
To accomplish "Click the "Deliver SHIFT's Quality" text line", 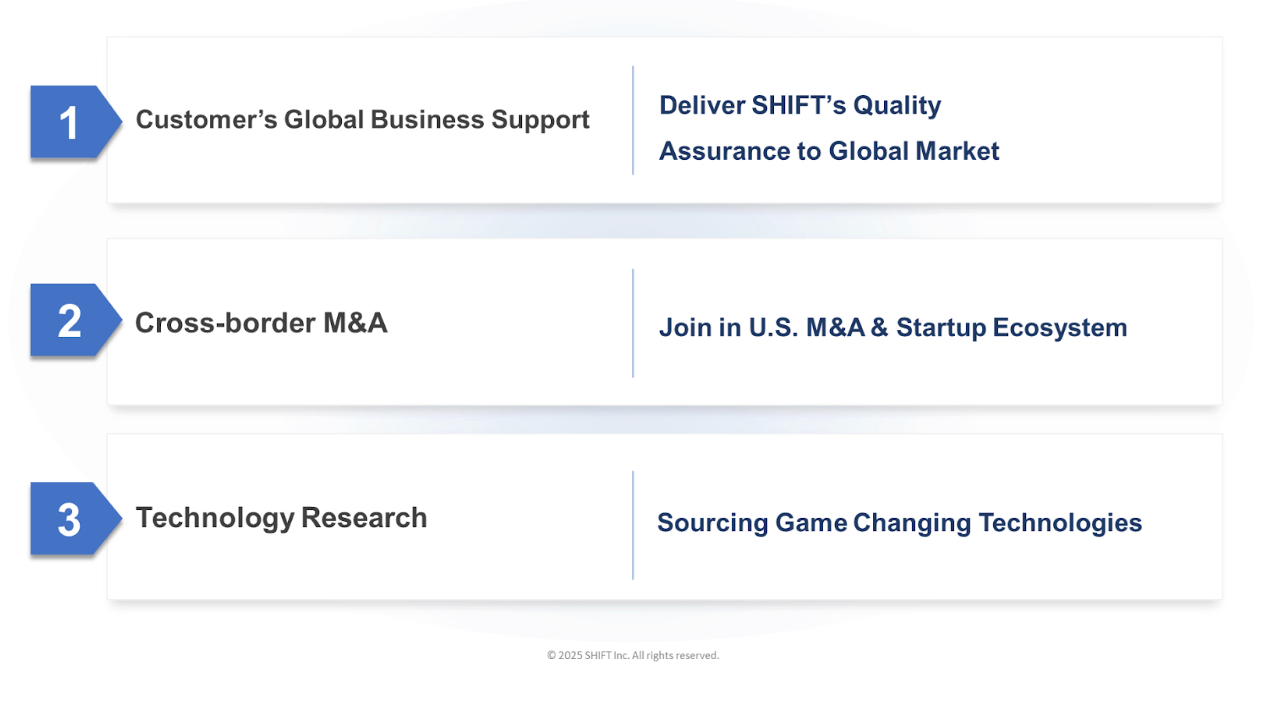I will point(800,106).
